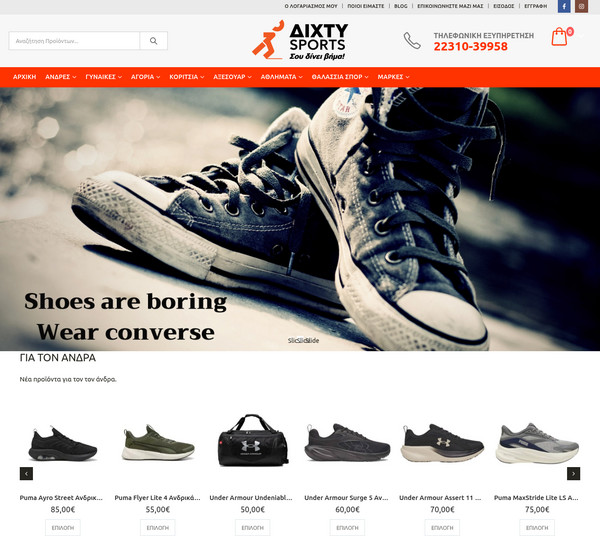Open Under Armour Surge 5 shoe thumbnail
The width and height of the screenshot is (600, 536).
[347, 442]
